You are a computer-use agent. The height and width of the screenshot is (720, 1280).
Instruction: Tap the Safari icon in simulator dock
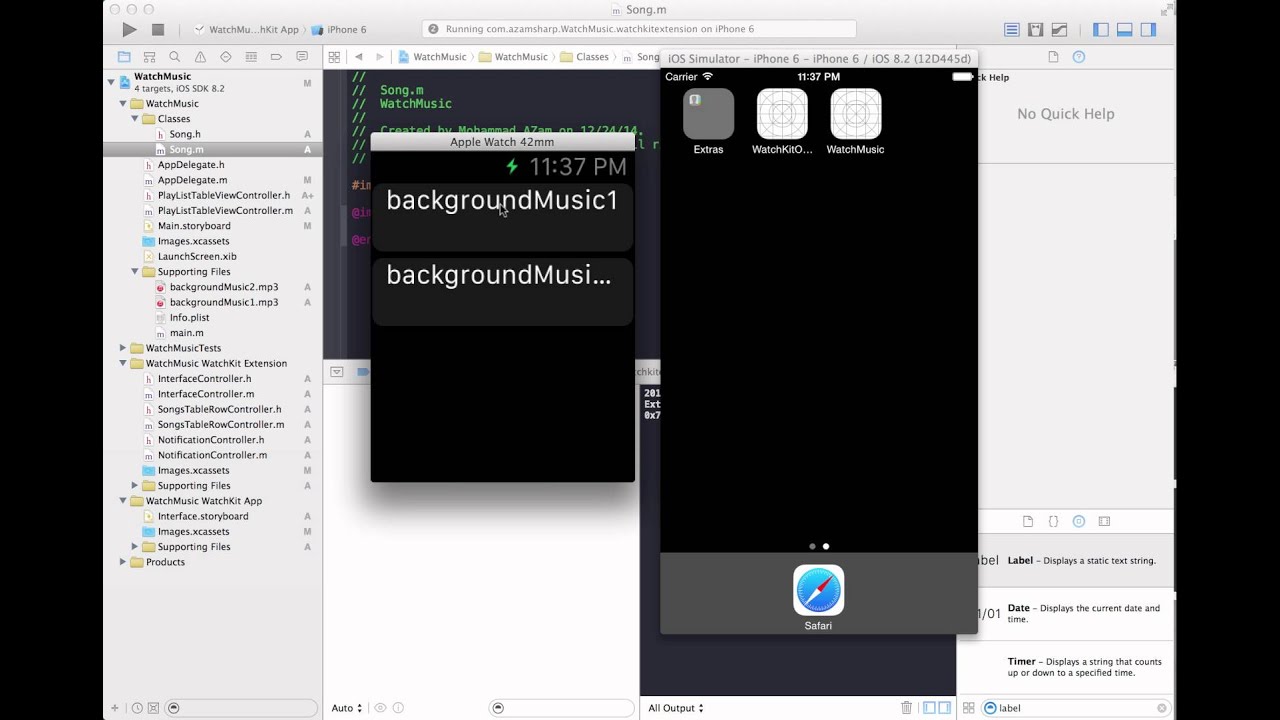[x=818, y=590]
